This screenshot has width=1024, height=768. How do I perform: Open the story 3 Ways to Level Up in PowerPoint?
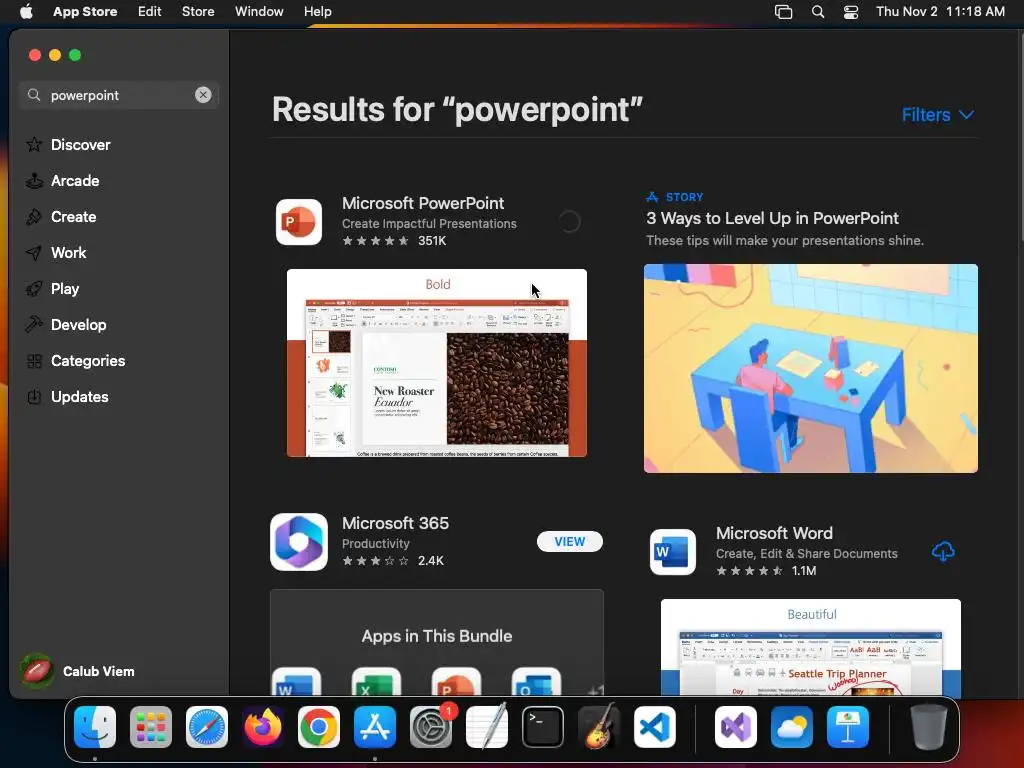[773, 218]
